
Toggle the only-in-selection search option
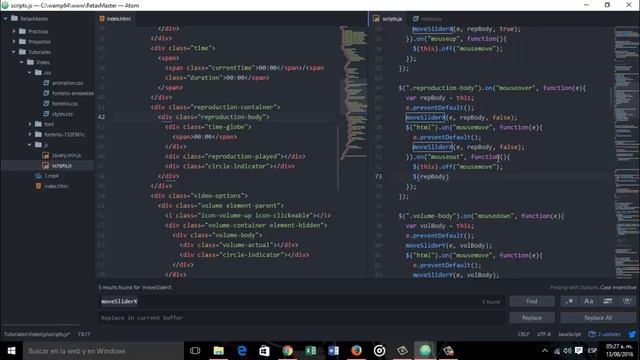click(x=608, y=301)
